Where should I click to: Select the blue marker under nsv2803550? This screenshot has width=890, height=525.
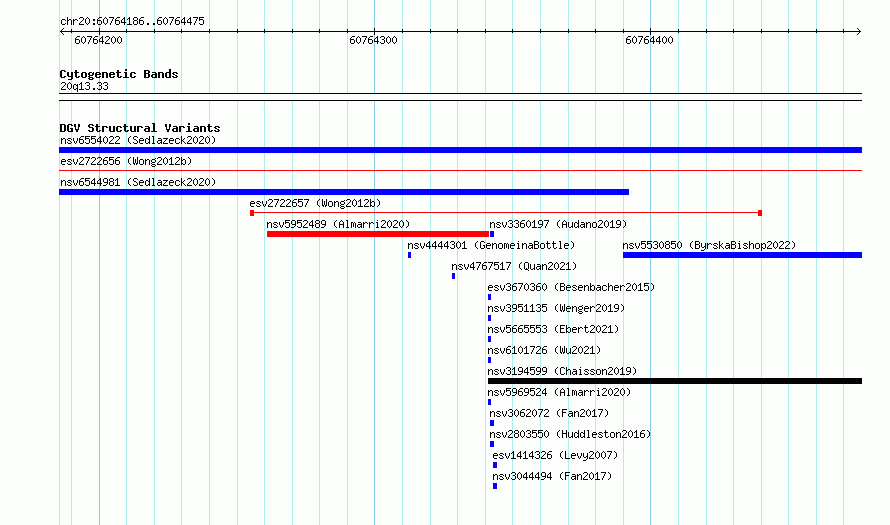pos(492,444)
